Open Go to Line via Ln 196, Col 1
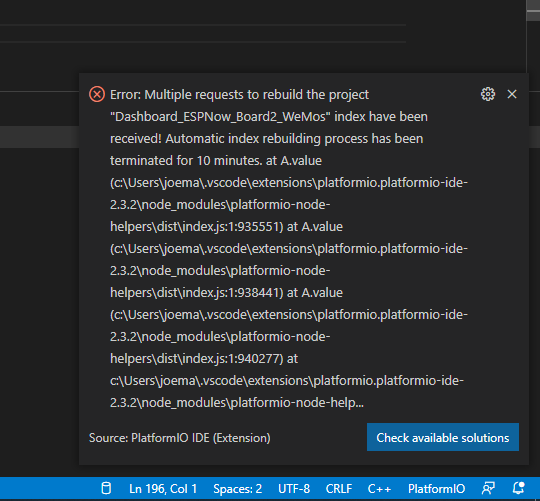Image resolution: width=540 pixels, height=501 pixels. click(163, 489)
